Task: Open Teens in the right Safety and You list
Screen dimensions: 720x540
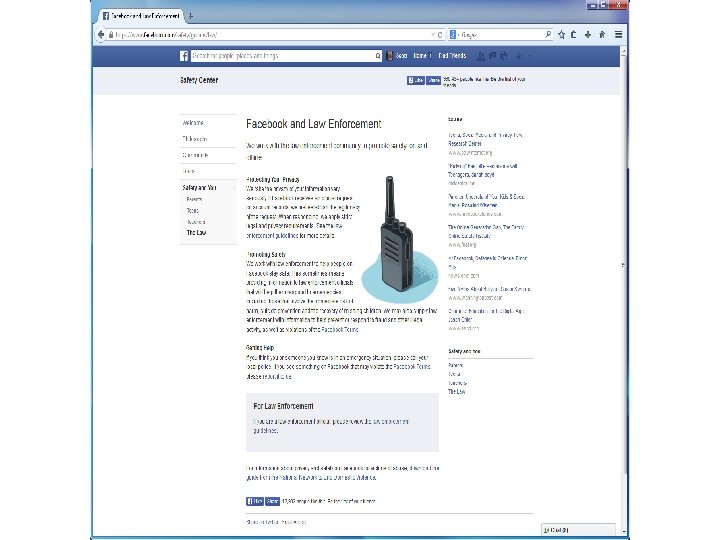Action: [454, 374]
